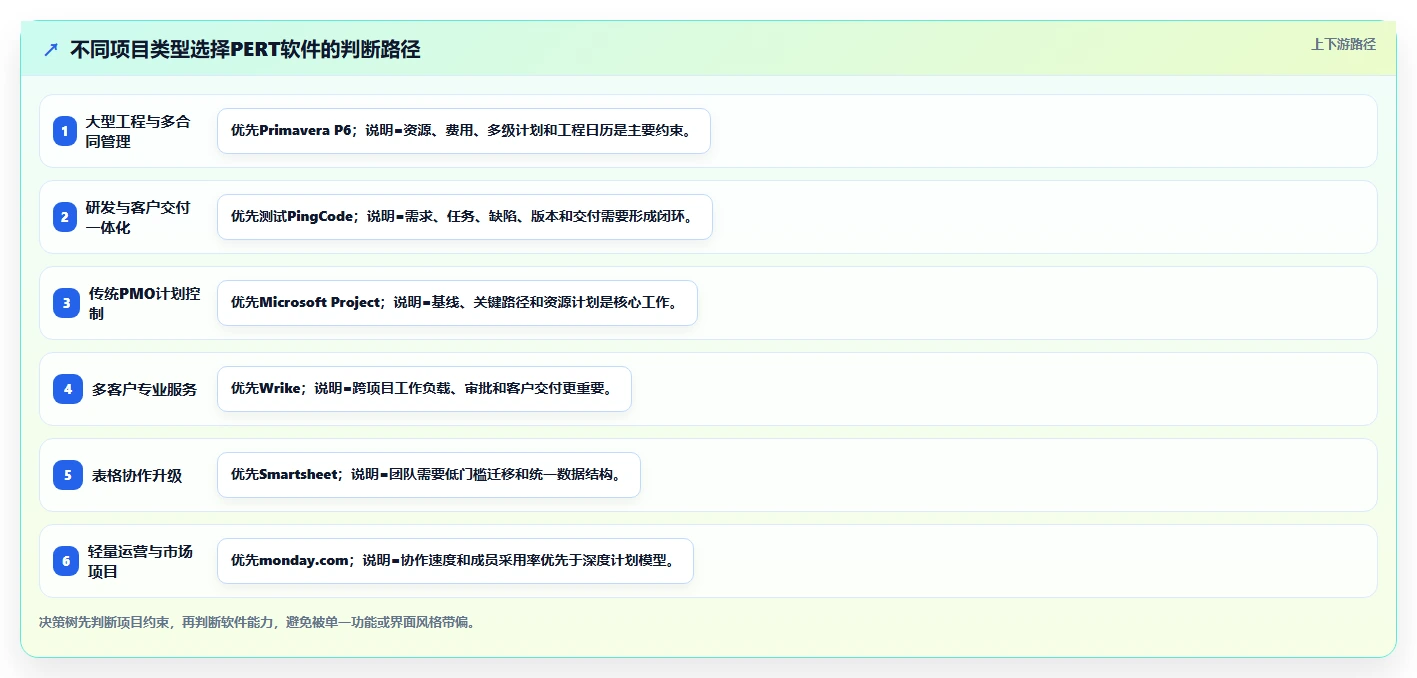The height and width of the screenshot is (678, 1417).
Task: Click step number badge 2
Action: pyautogui.click(x=65, y=217)
